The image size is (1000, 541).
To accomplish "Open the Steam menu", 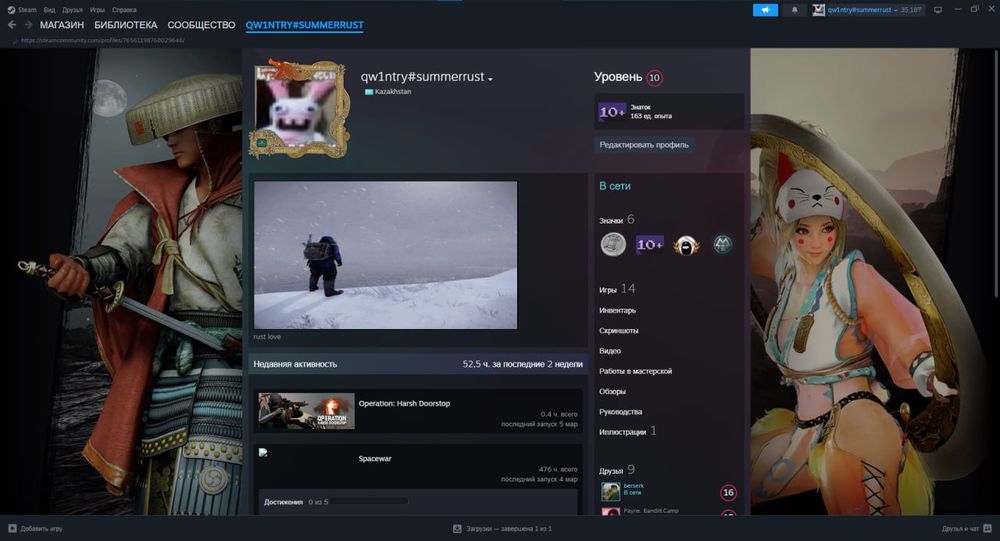I will pos(27,10).
